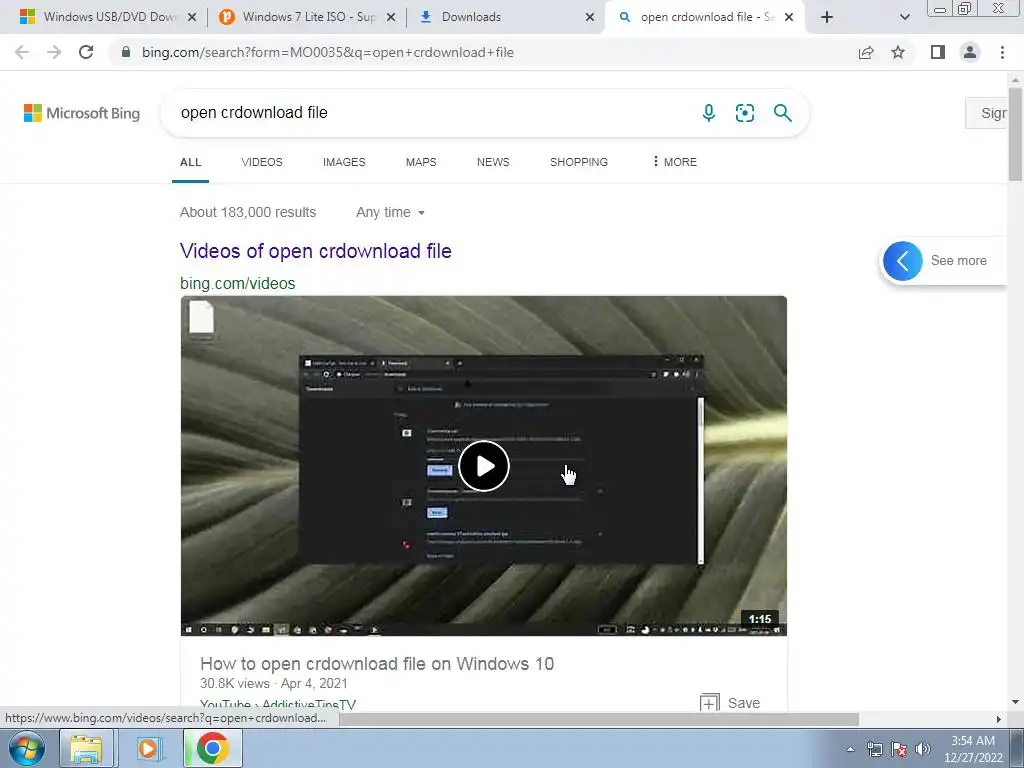This screenshot has width=1024, height=768.
Task: Open How to open crdownload file title
Action: point(377,664)
